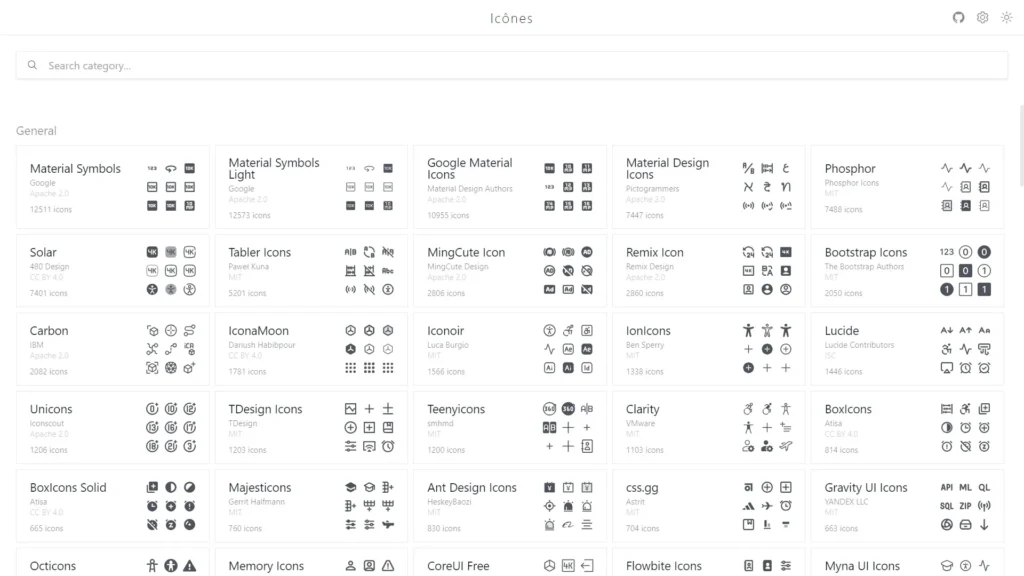Click the AB icon in Tabler Icons
This screenshot has height=576, width=1024.
[x=351, y=252]
